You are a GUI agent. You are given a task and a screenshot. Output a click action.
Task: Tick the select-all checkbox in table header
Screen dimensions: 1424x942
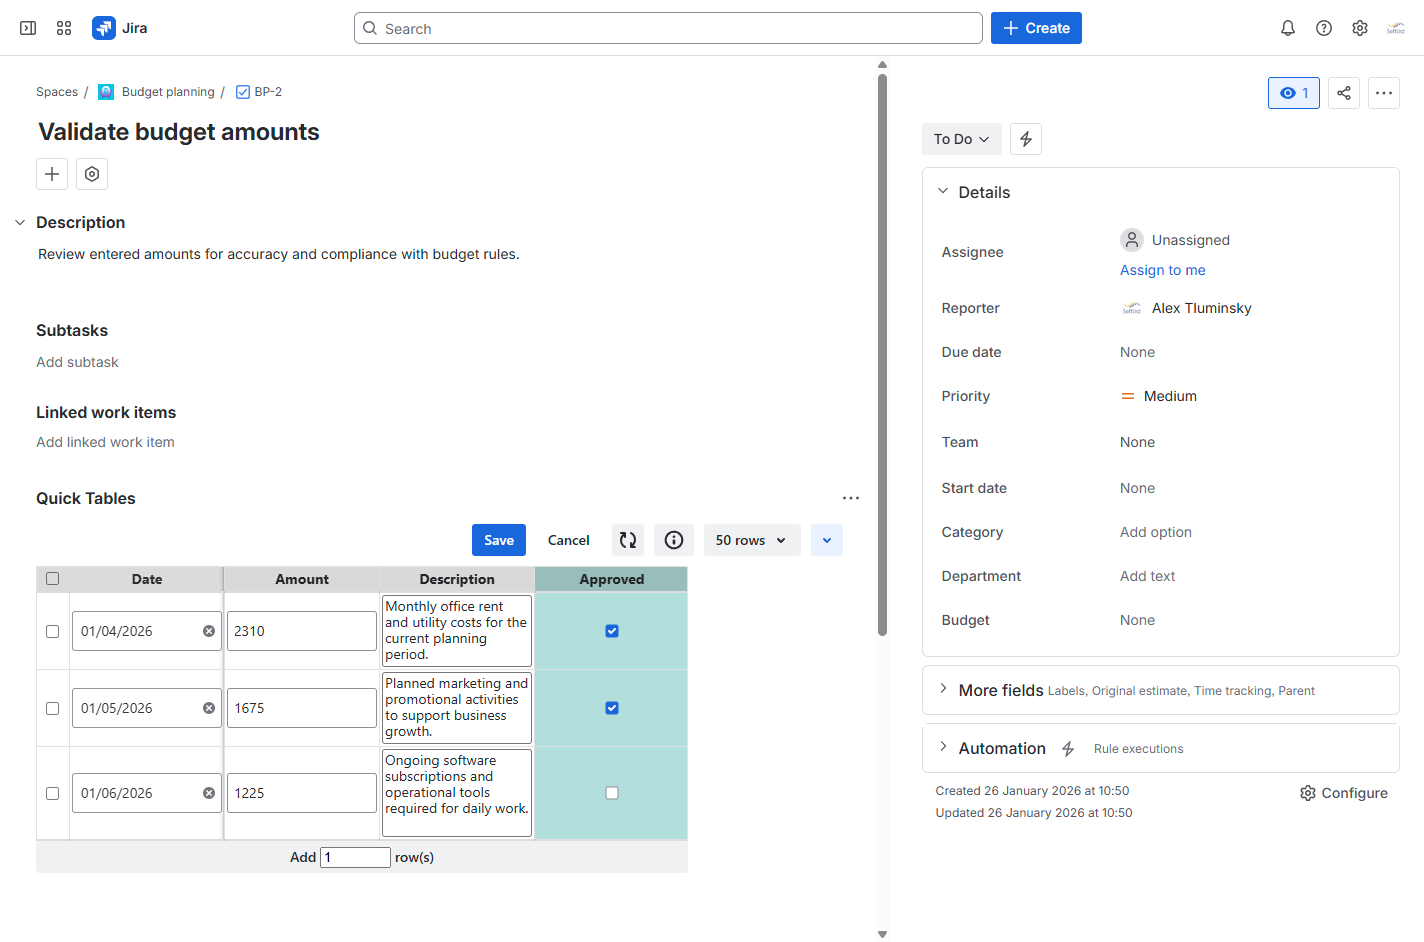point(53,579)
